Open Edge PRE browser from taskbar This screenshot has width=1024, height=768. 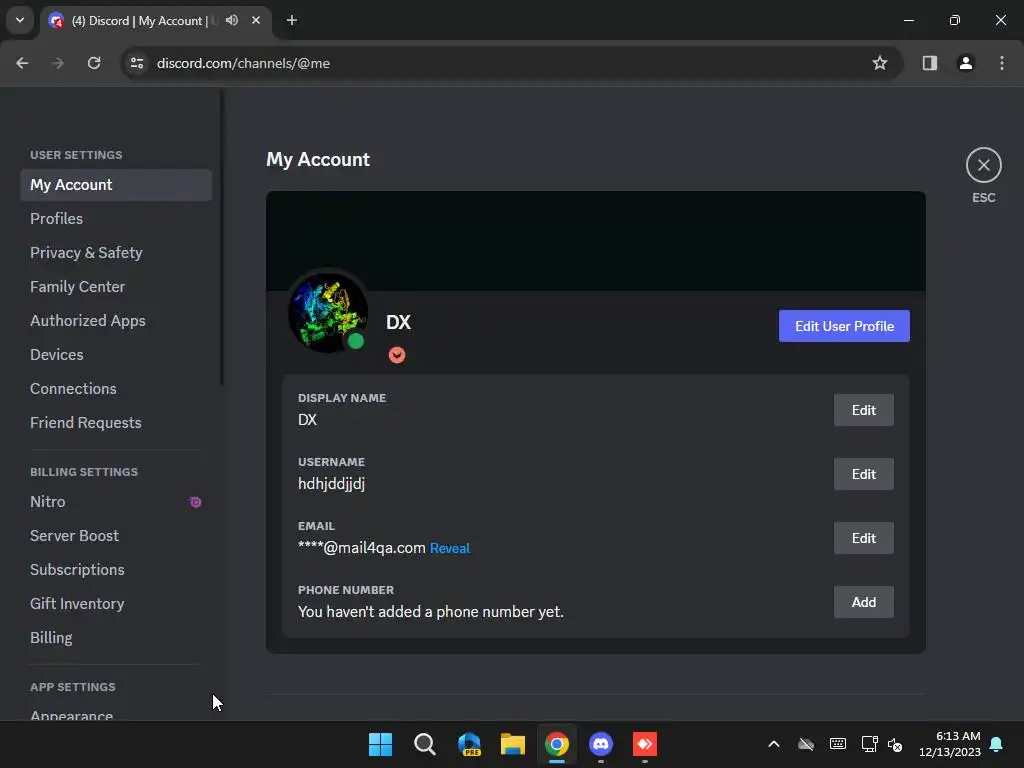coord(469,744)
